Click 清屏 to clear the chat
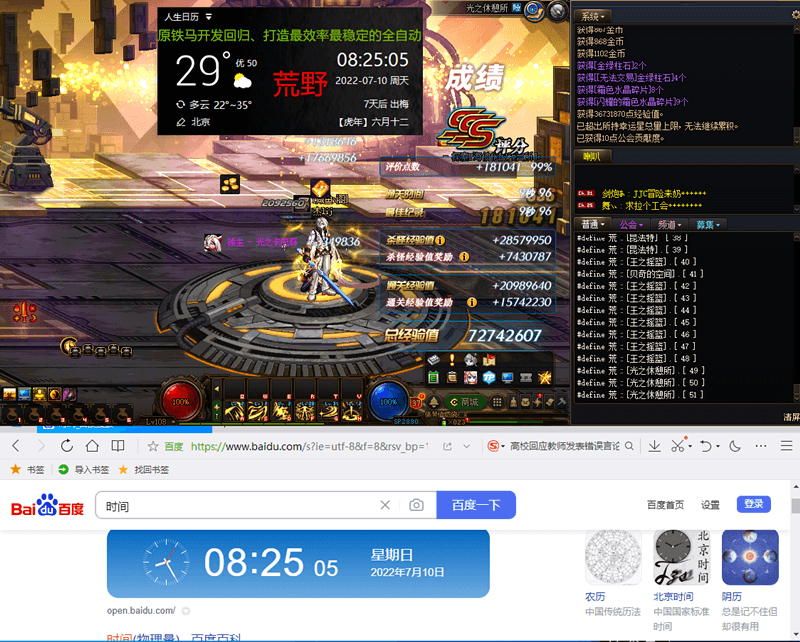Viewport: 800px width, 642px height. (x=791, y=417)
